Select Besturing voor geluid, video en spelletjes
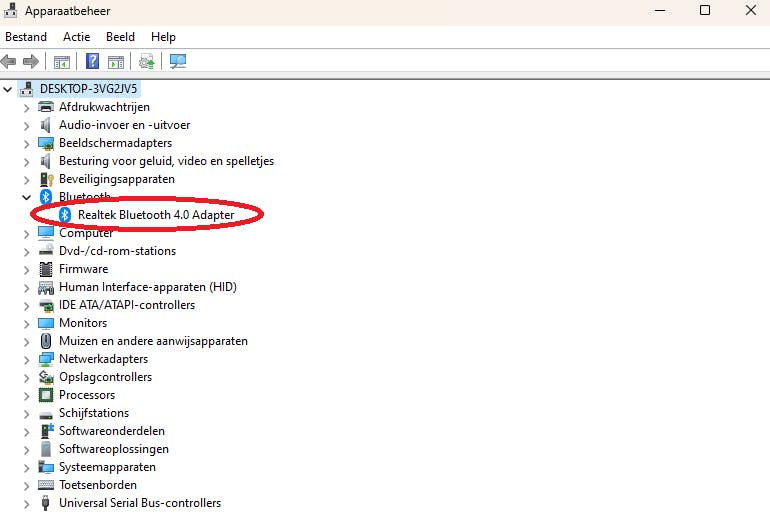770x518 pixels. [166, 161]
